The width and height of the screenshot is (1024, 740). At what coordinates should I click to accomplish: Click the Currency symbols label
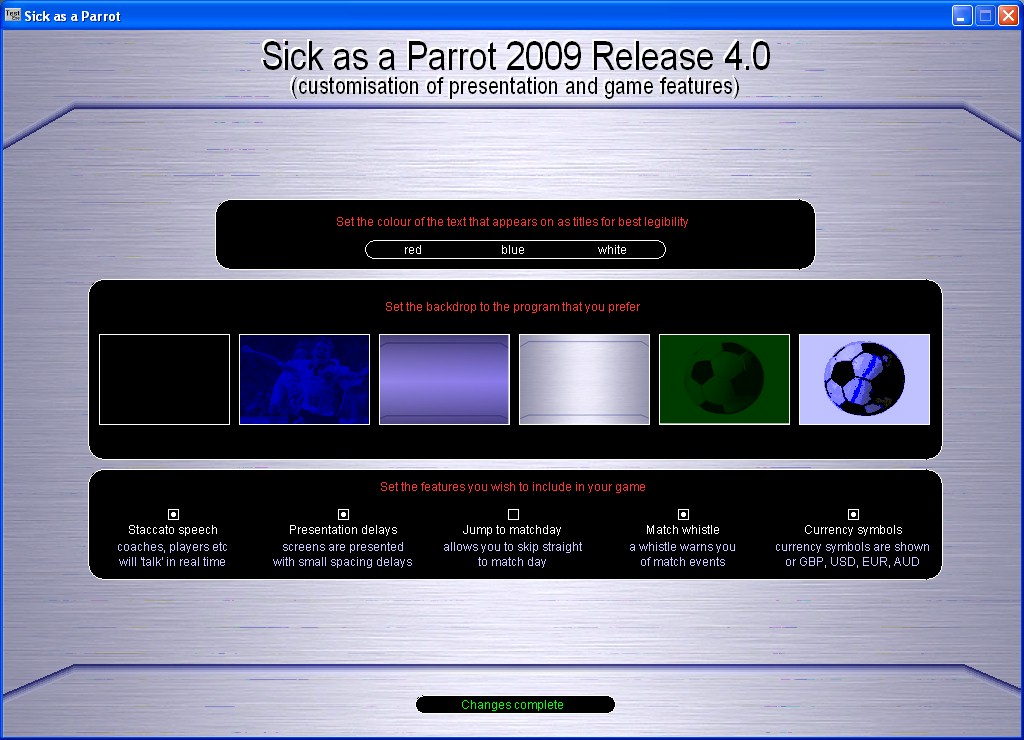point(853,530)
